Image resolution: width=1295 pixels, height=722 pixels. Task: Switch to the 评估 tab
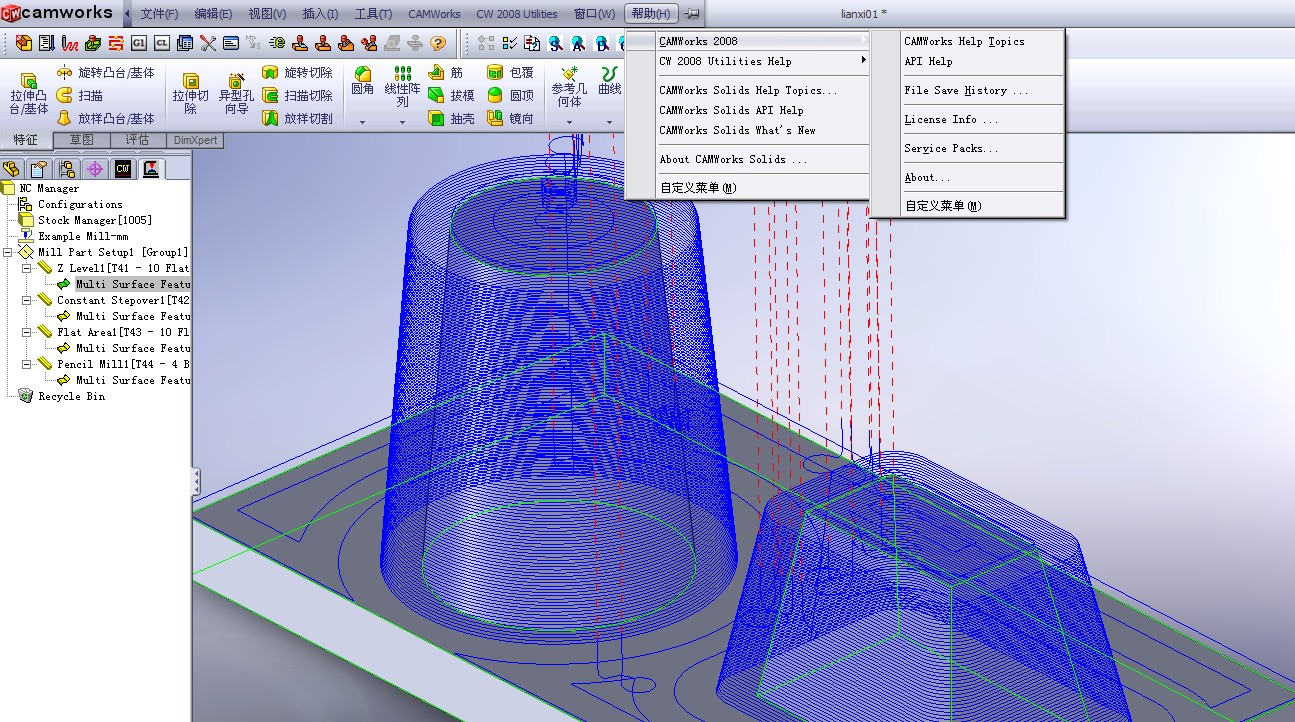[x=137, y=140]
